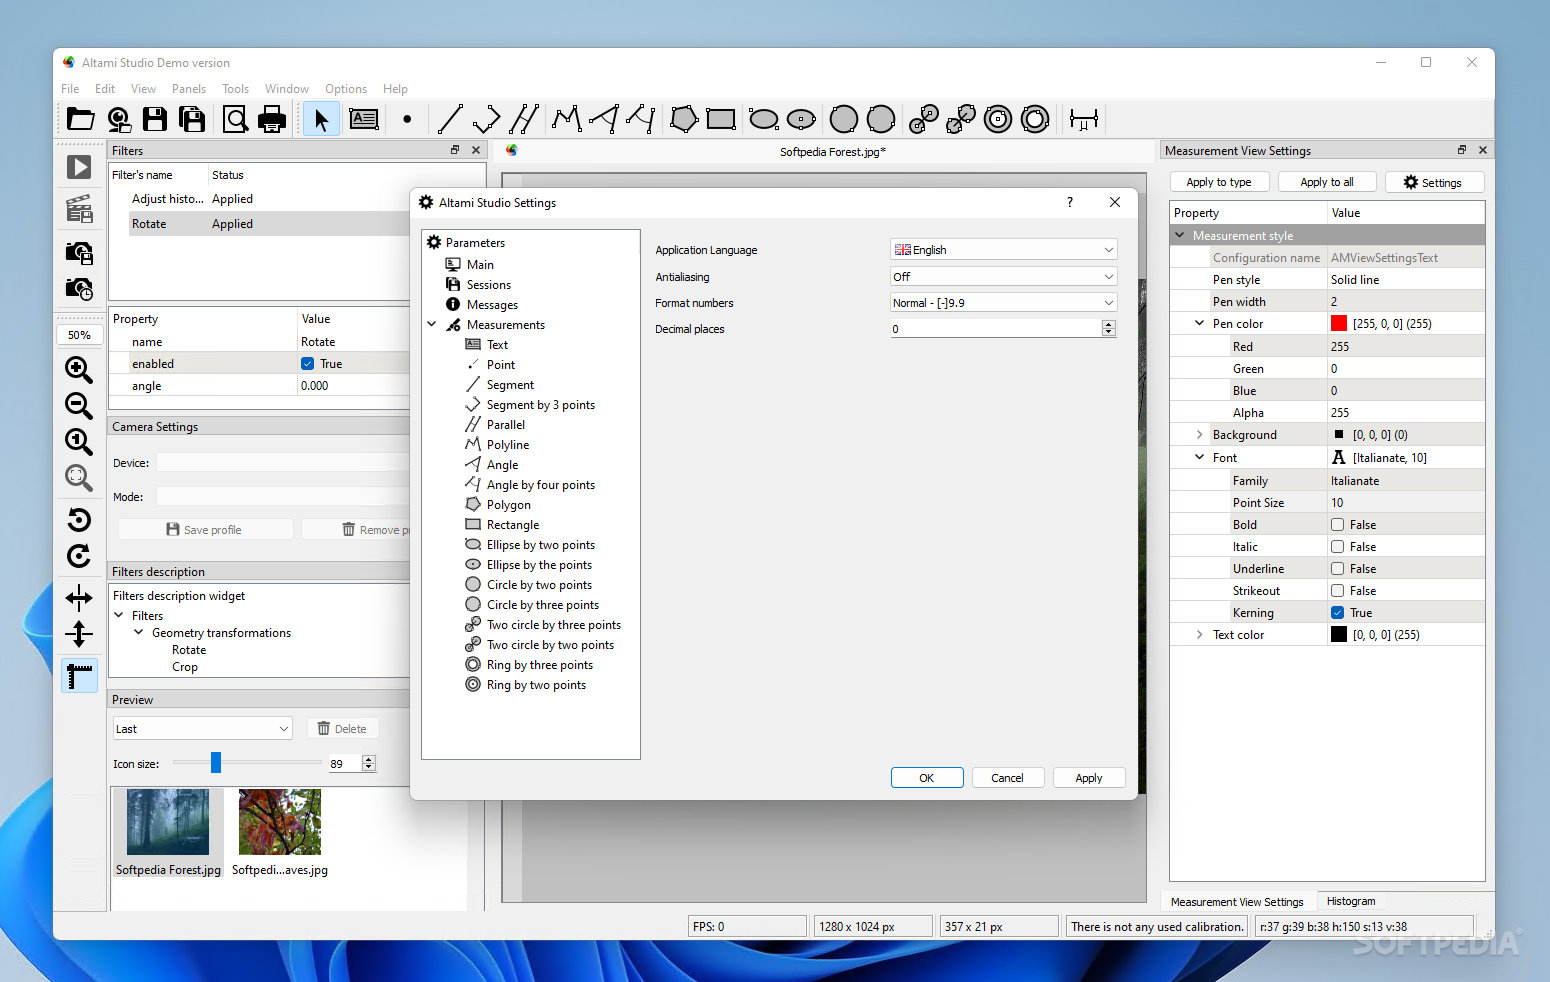Screen dimensions: 1550x982
Task: Switch to the Histogram tab
Action: pos(1351,901)
